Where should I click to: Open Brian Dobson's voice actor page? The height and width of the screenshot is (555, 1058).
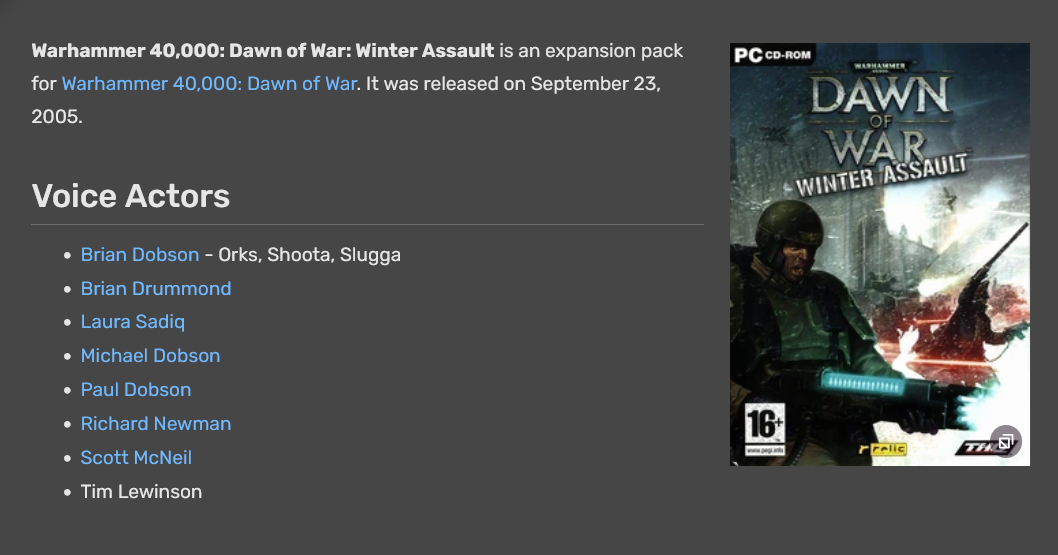[140, 255]
